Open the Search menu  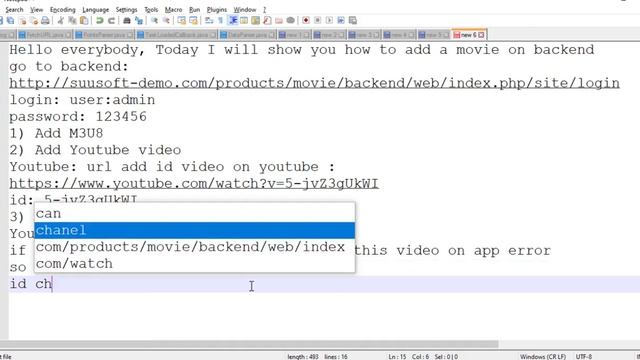point(14,9)
